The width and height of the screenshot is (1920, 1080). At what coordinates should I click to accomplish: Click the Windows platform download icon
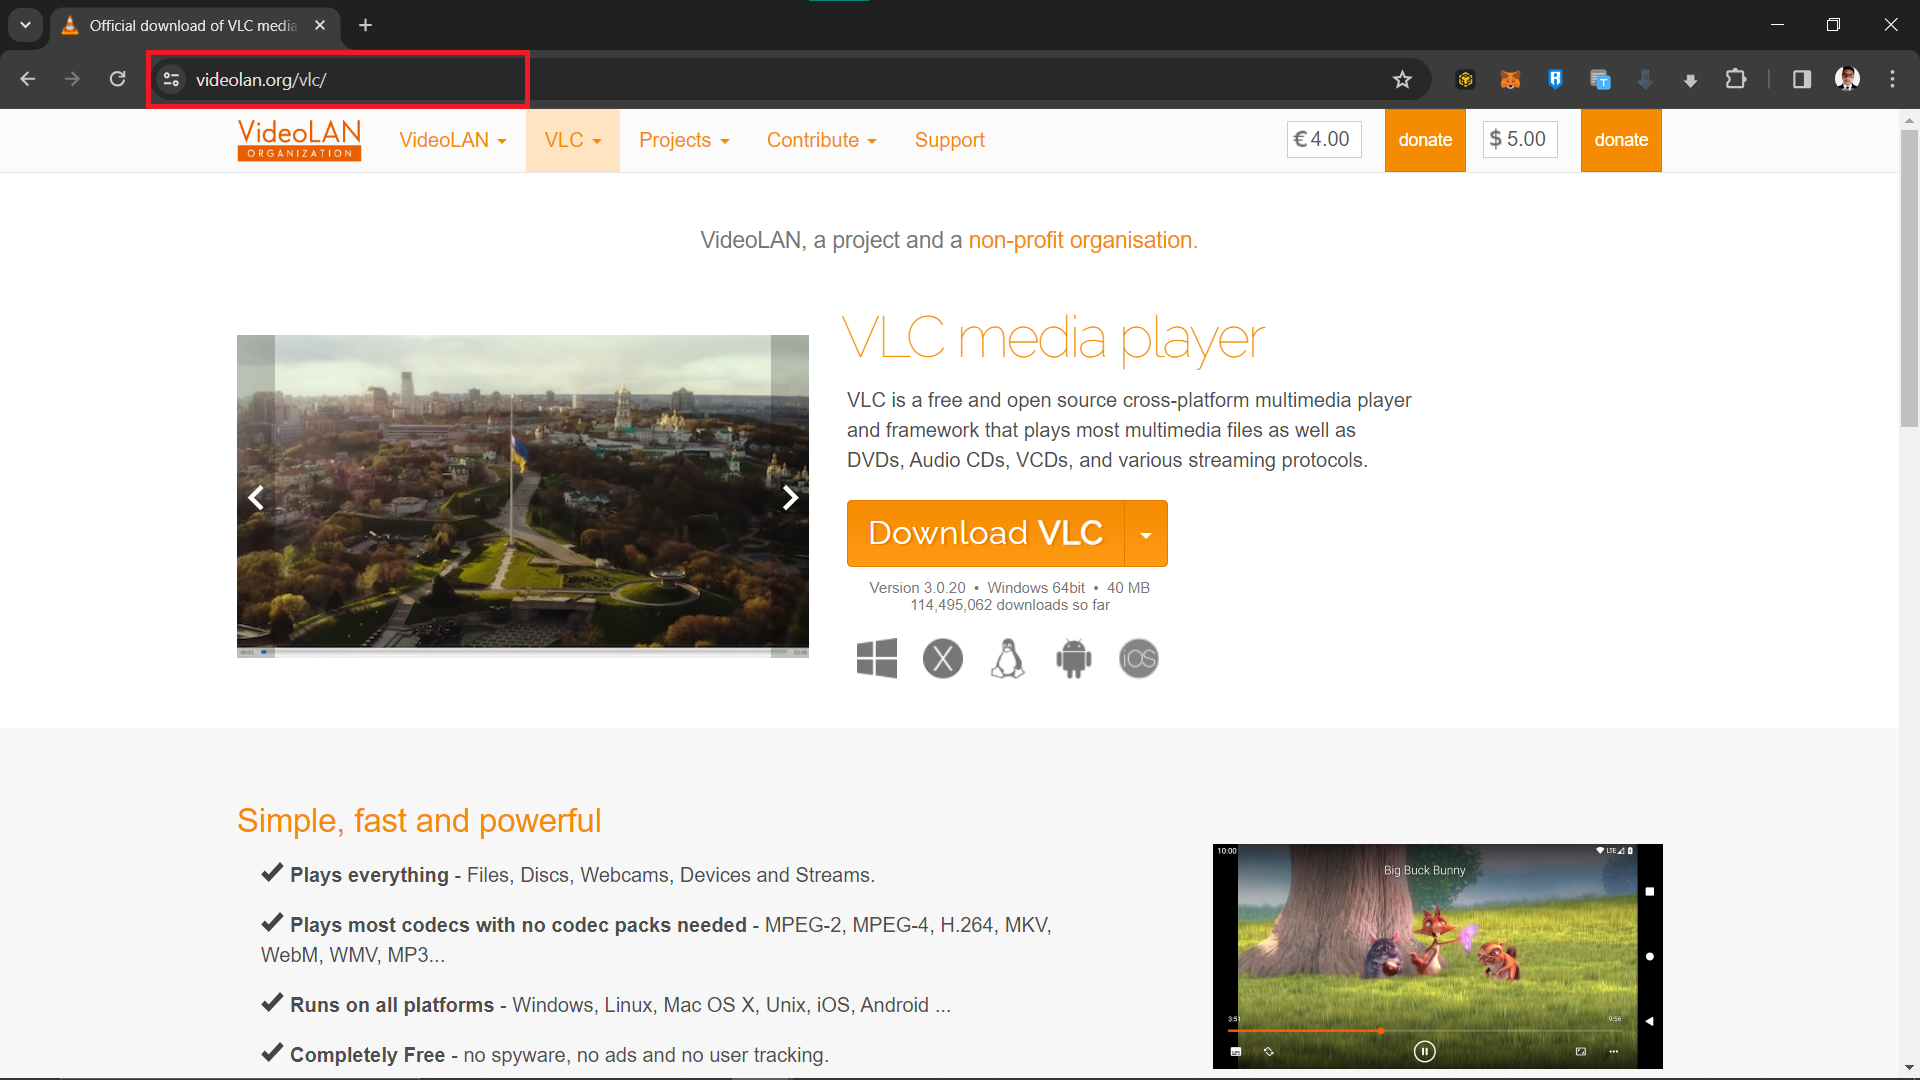coord(876,657)
